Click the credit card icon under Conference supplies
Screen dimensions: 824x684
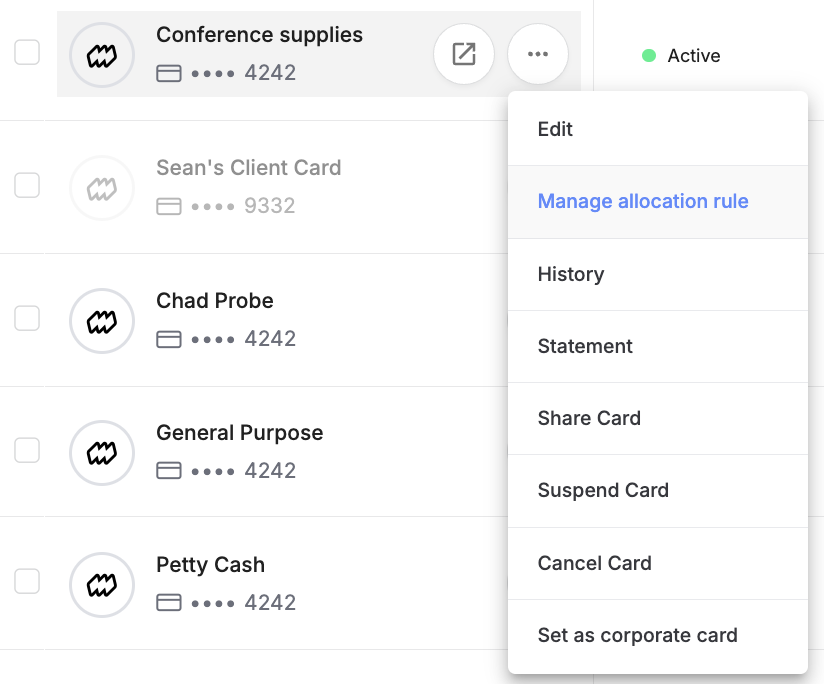169,73
